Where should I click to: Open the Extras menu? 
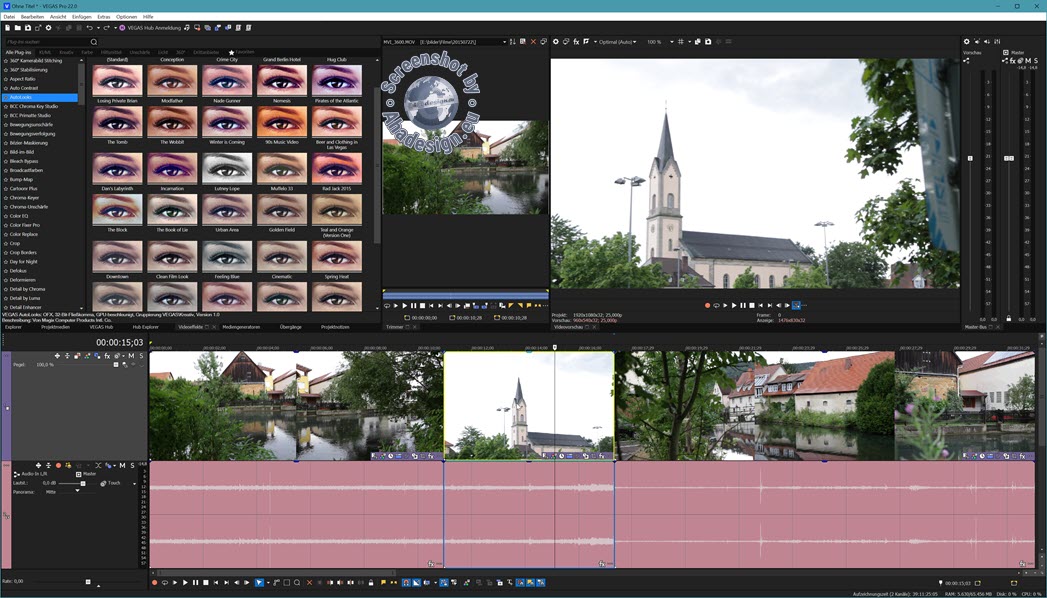pyautogui.click(x=103, y=17)
